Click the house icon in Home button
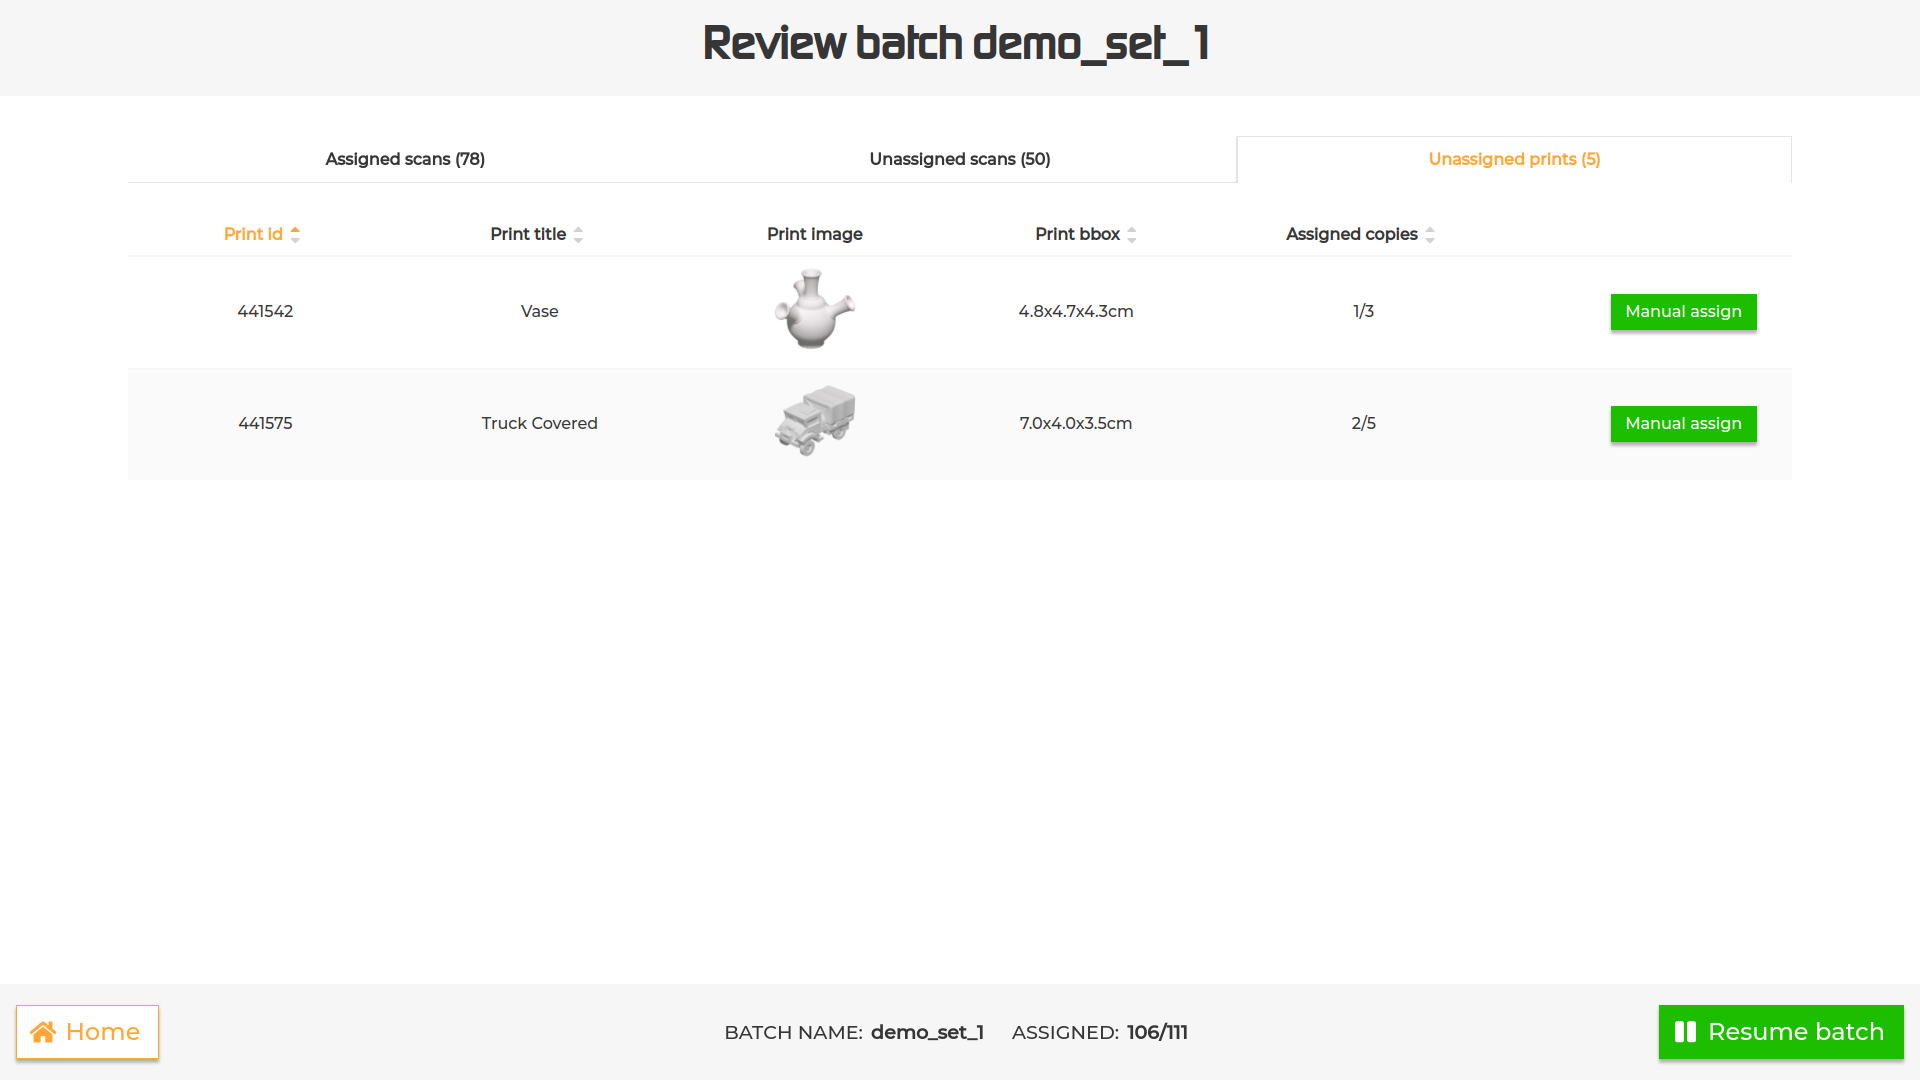The width and height of the screenshot is (1920, 1080). point(44,1032)
